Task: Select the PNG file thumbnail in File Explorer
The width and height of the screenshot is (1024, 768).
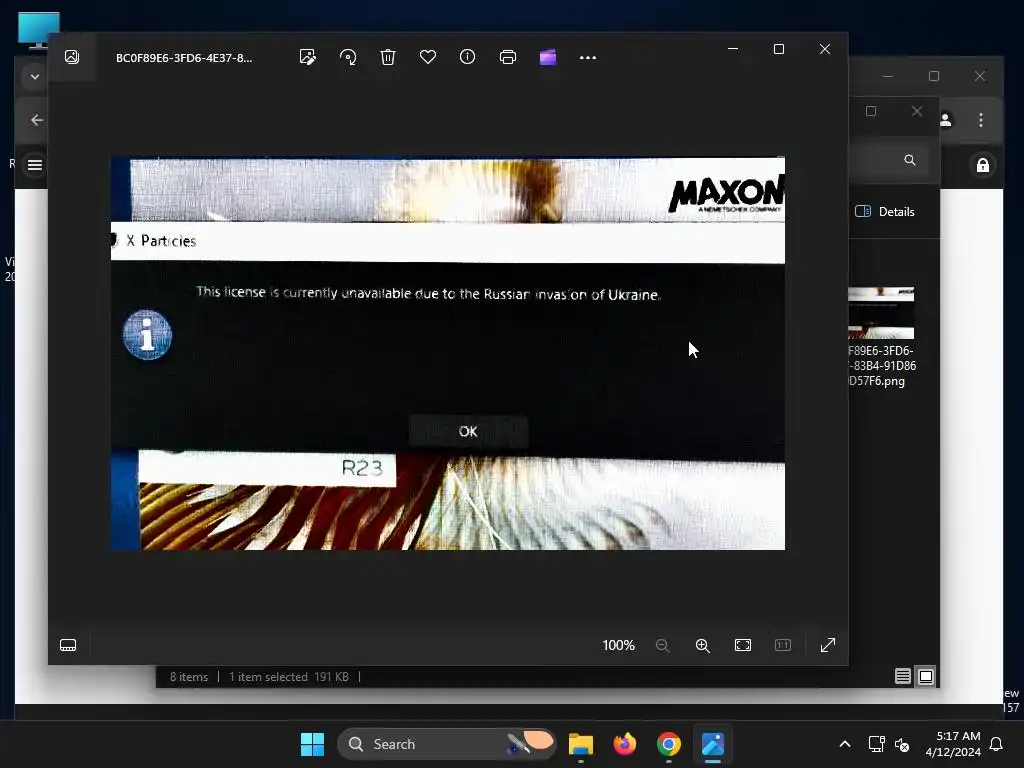Action: (x=881, y=313)
